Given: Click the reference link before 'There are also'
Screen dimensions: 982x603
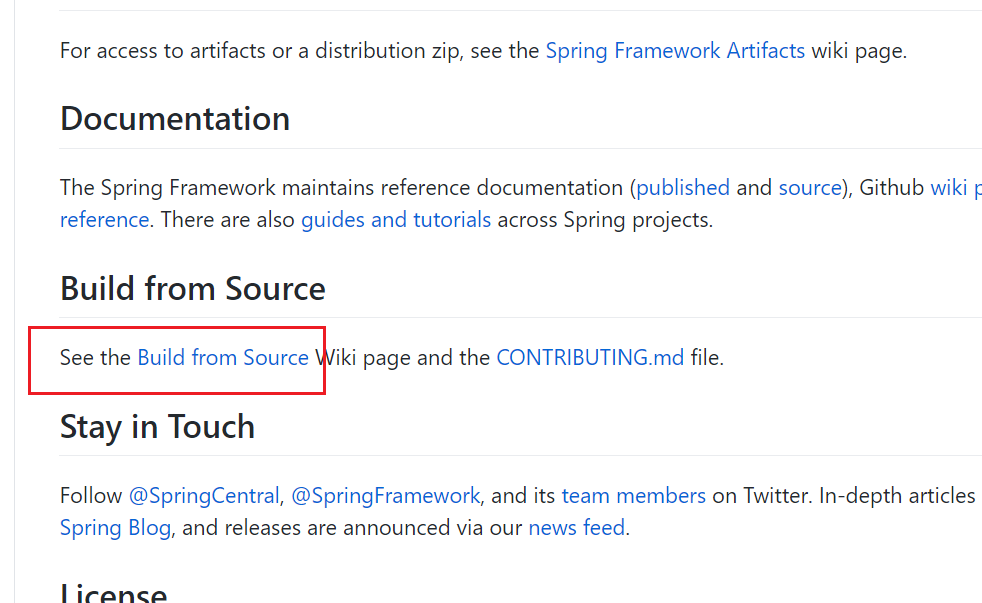Looking at the screenshot, I should point(105,220).
